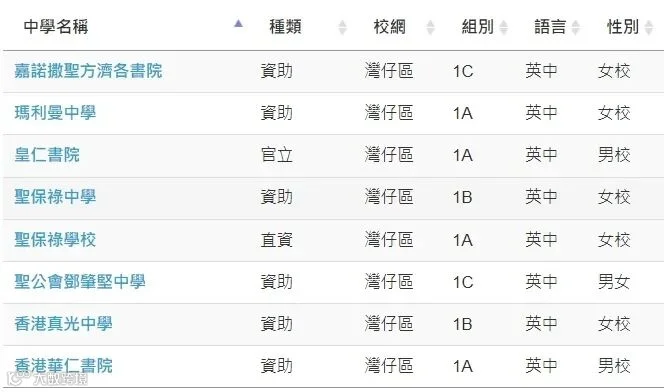Sort by 中學名稱 ascending arrow icon

(238, 23)
